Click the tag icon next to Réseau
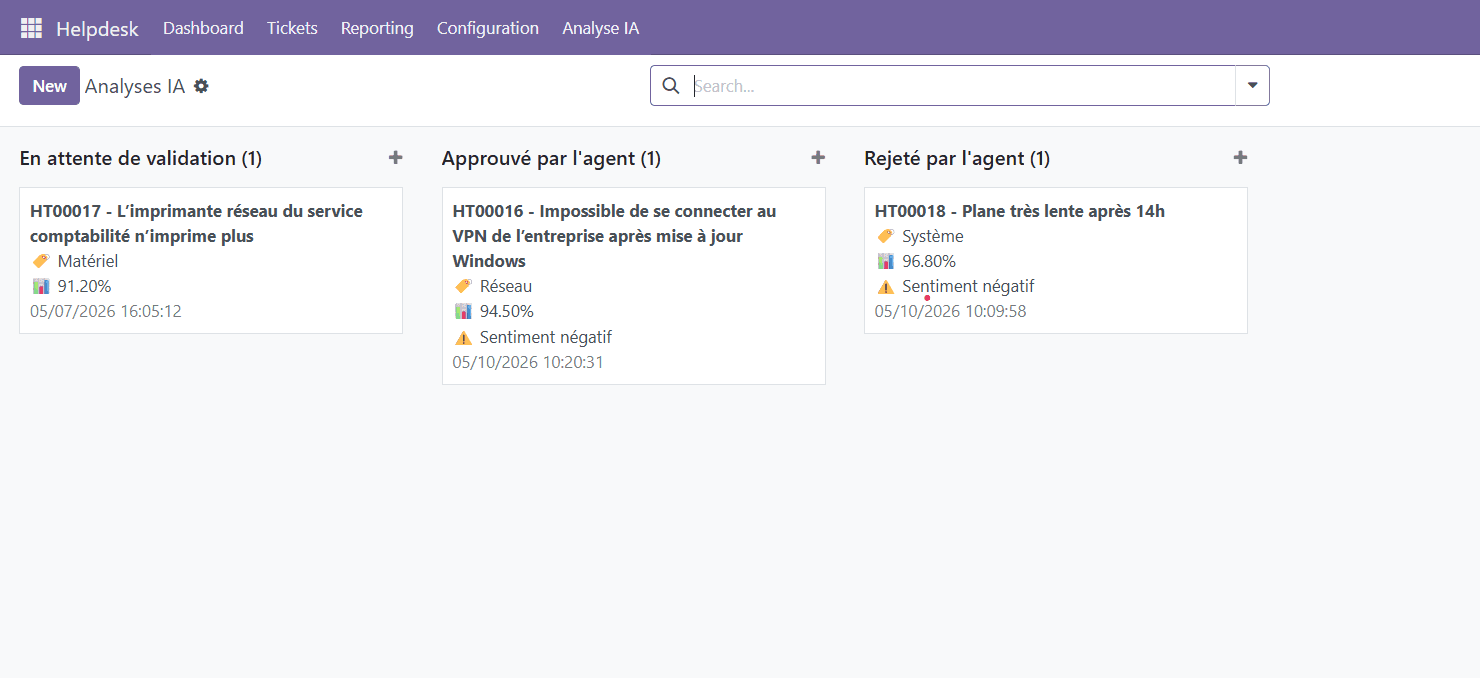 click(x=463, y=286)
